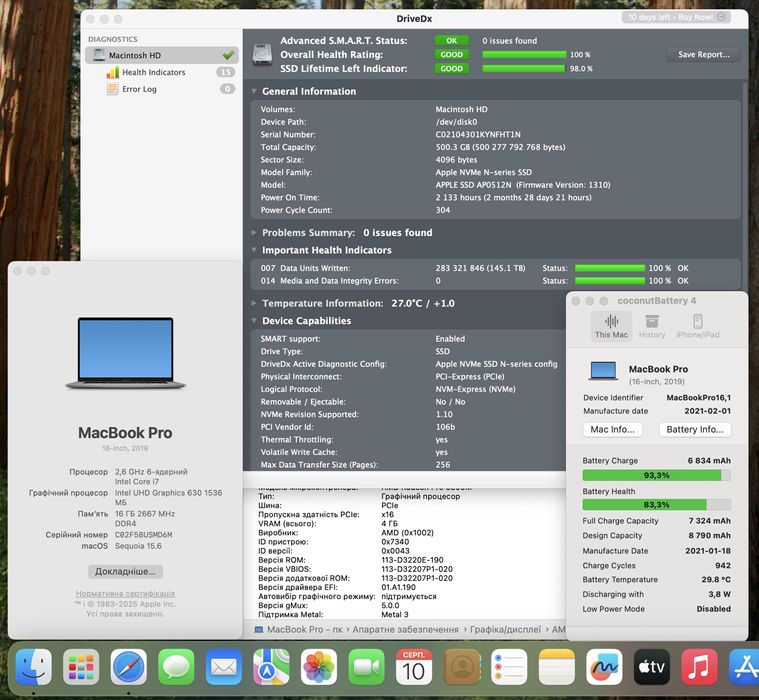Click macOS Sequoia 15.6 text

[x=138, y=546]
